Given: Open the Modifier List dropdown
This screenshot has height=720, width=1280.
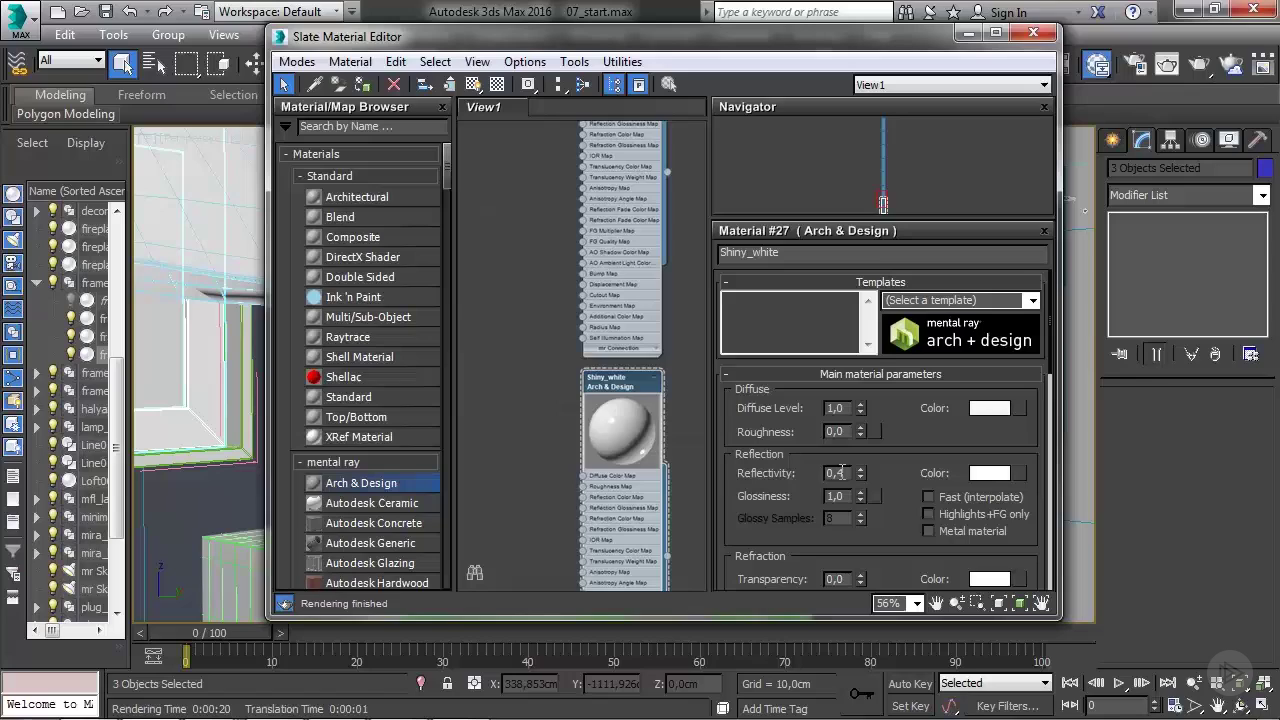Looking at the screenshot, I should [1188, 195].
